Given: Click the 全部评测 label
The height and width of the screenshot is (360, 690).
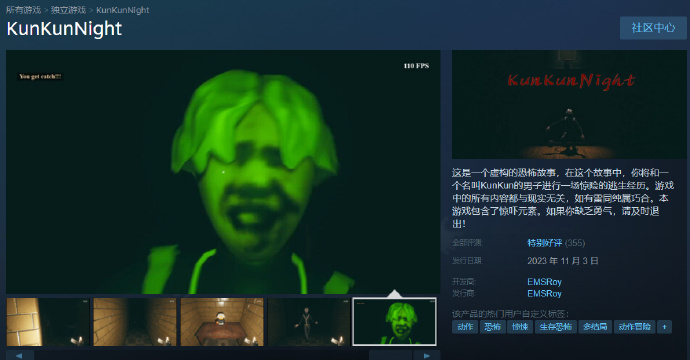Looking at the screenshot, I should (467, 242).
